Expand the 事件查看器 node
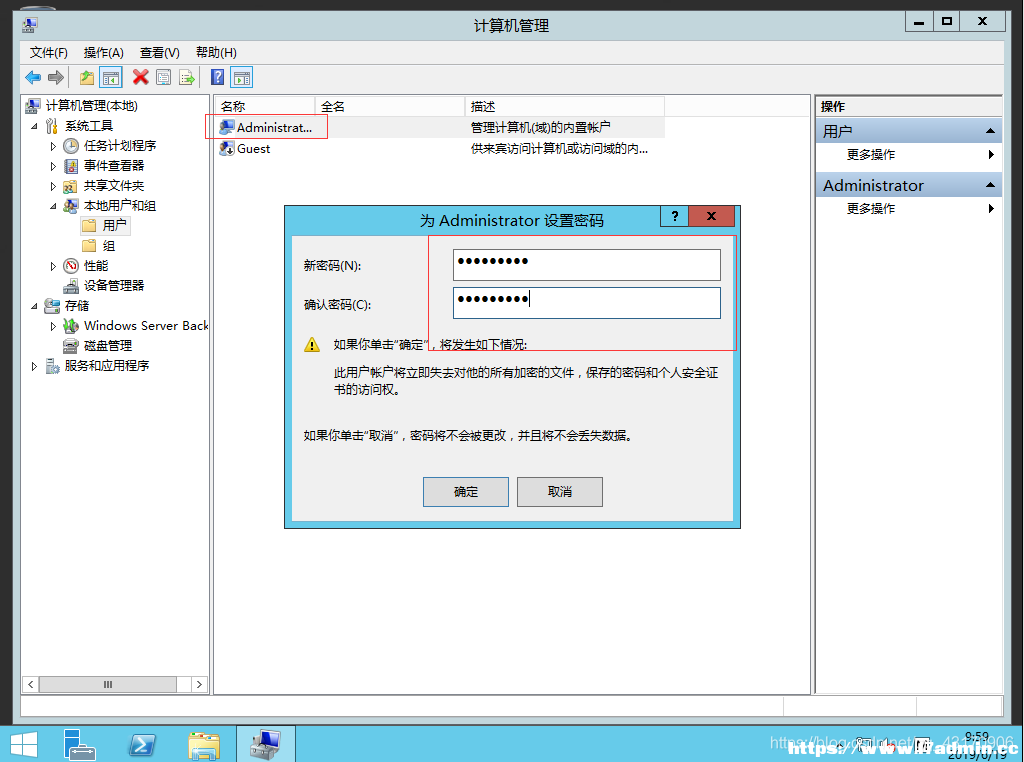This screenshot has width=1024, height=762. tap(54, 167)
